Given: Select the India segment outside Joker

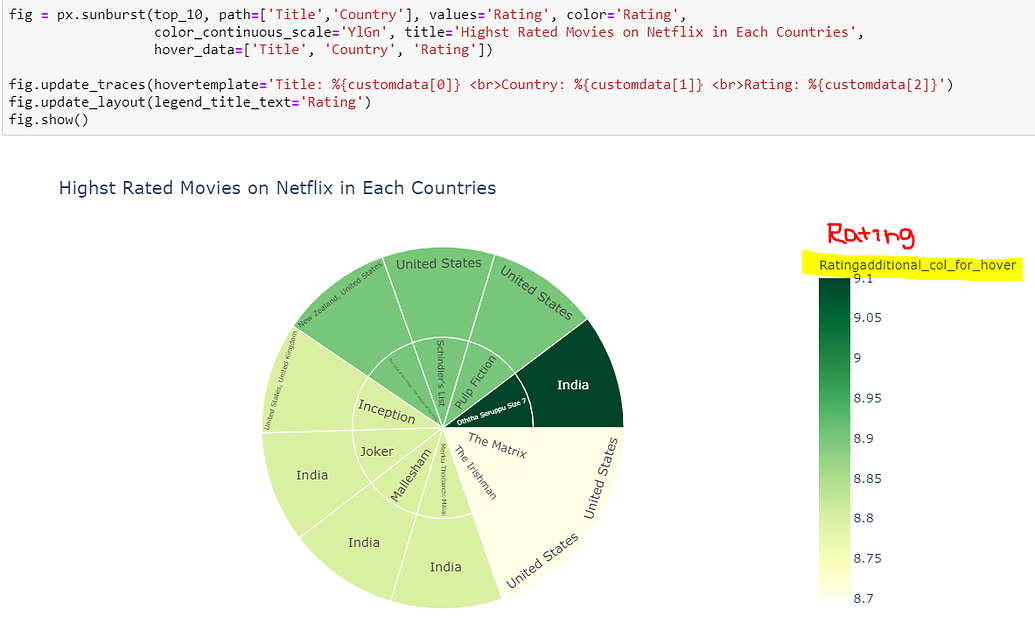Looking at the screenshot, I should (x=312, y=475).
